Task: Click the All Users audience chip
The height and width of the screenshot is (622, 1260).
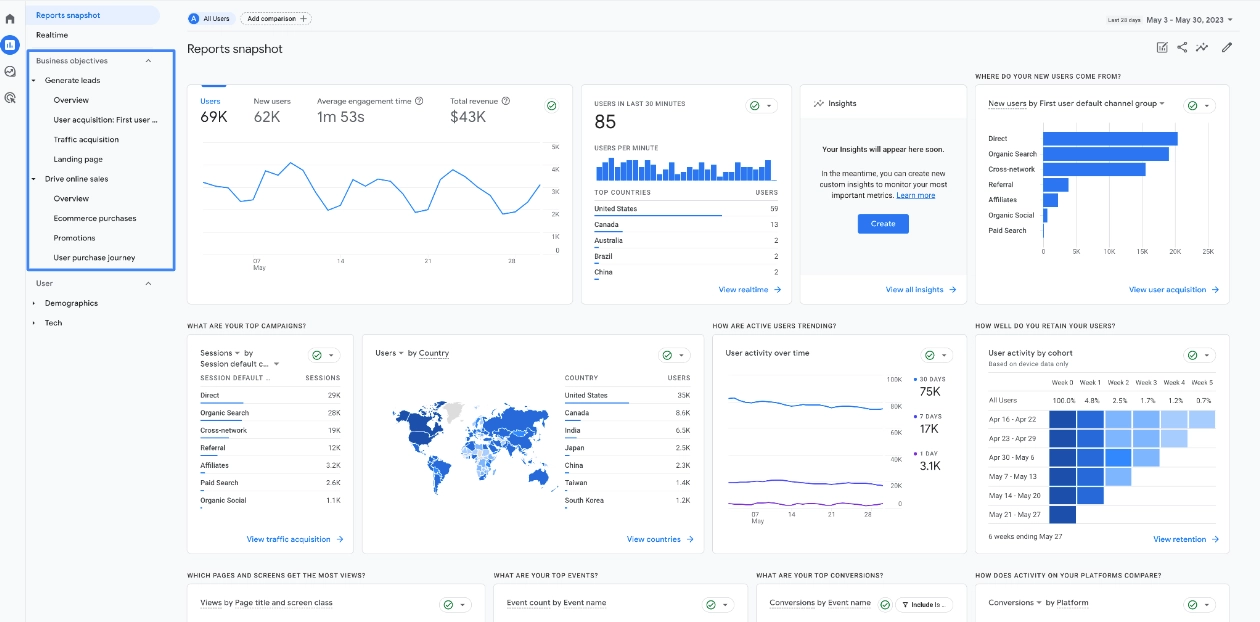Action: point(210,18)
